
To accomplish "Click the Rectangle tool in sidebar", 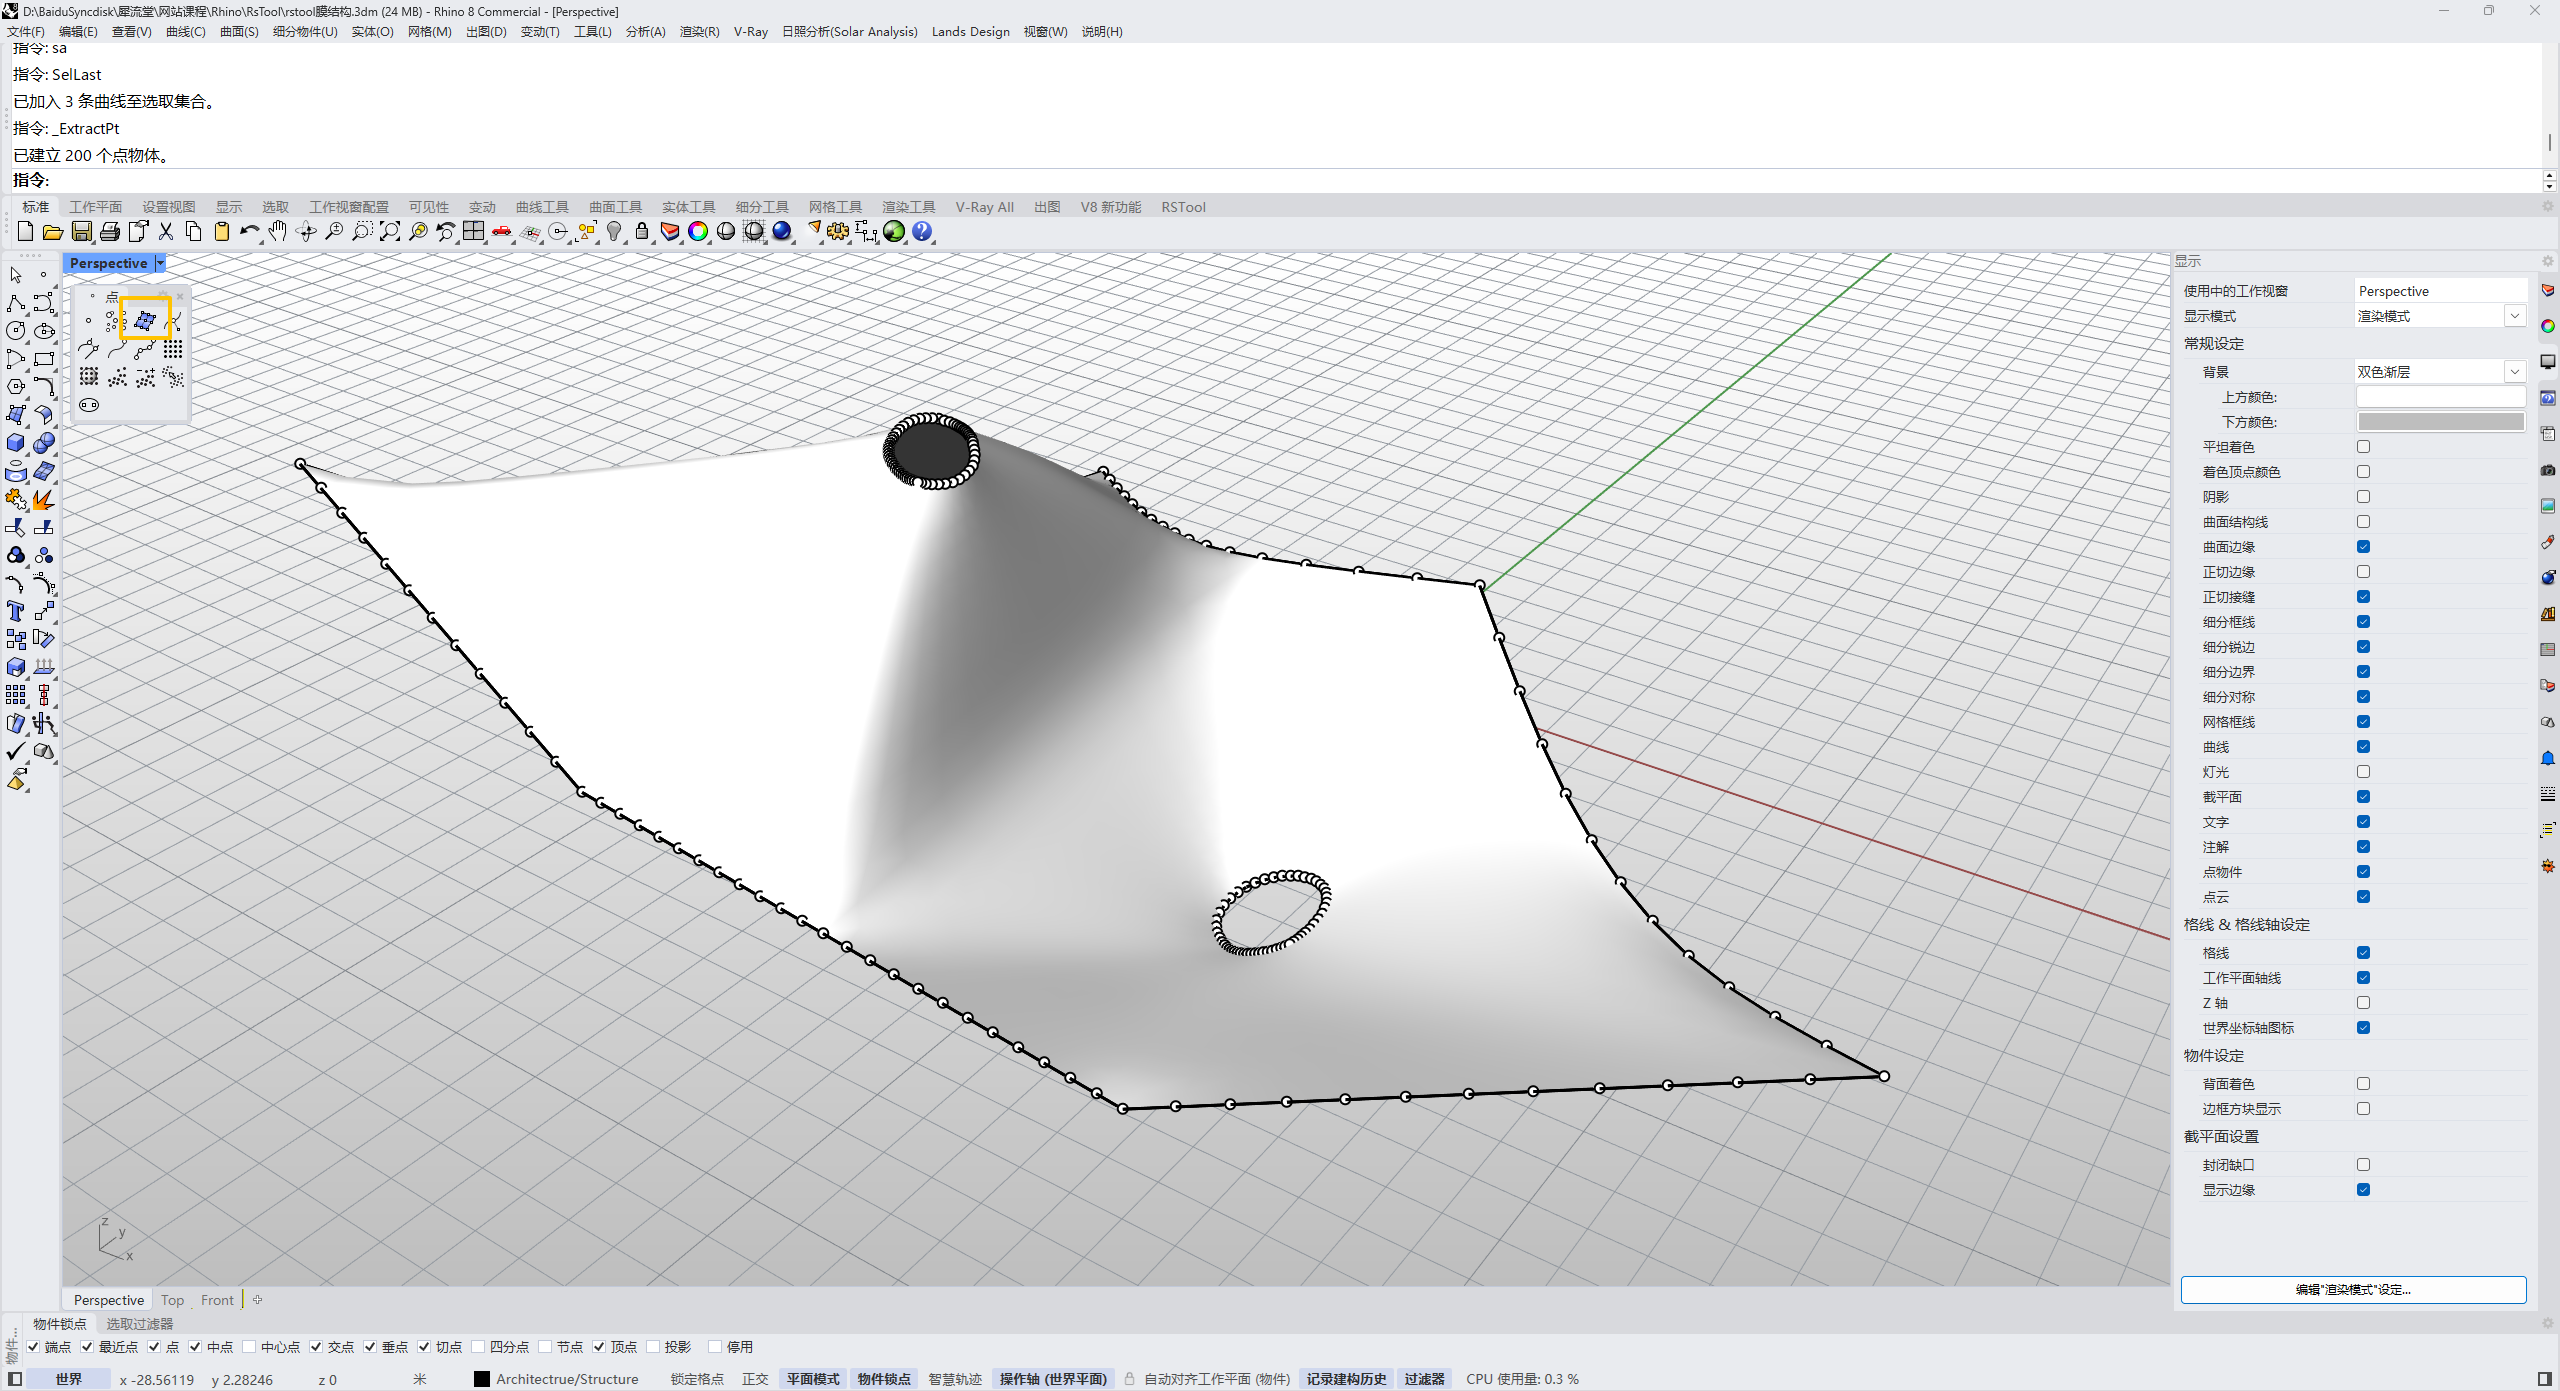I will [x=44, y=359].
